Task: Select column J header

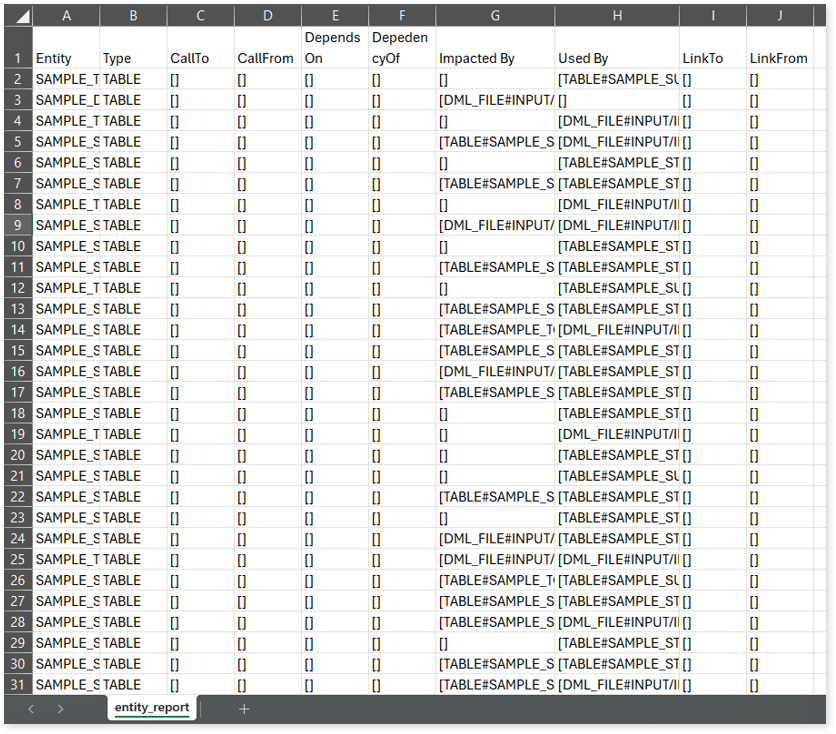Action: tap(780, 16)
